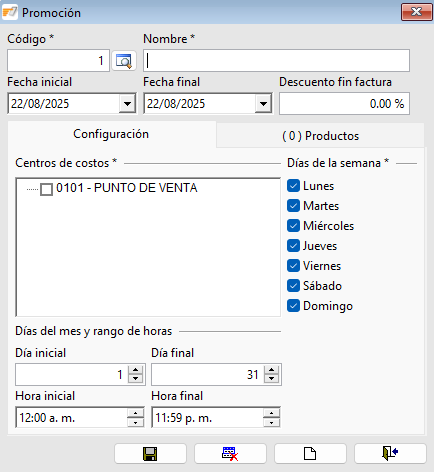Viewport: 434px width, 472px height.
Task: Click the delete record icon
Action: (x=230, y=454)
